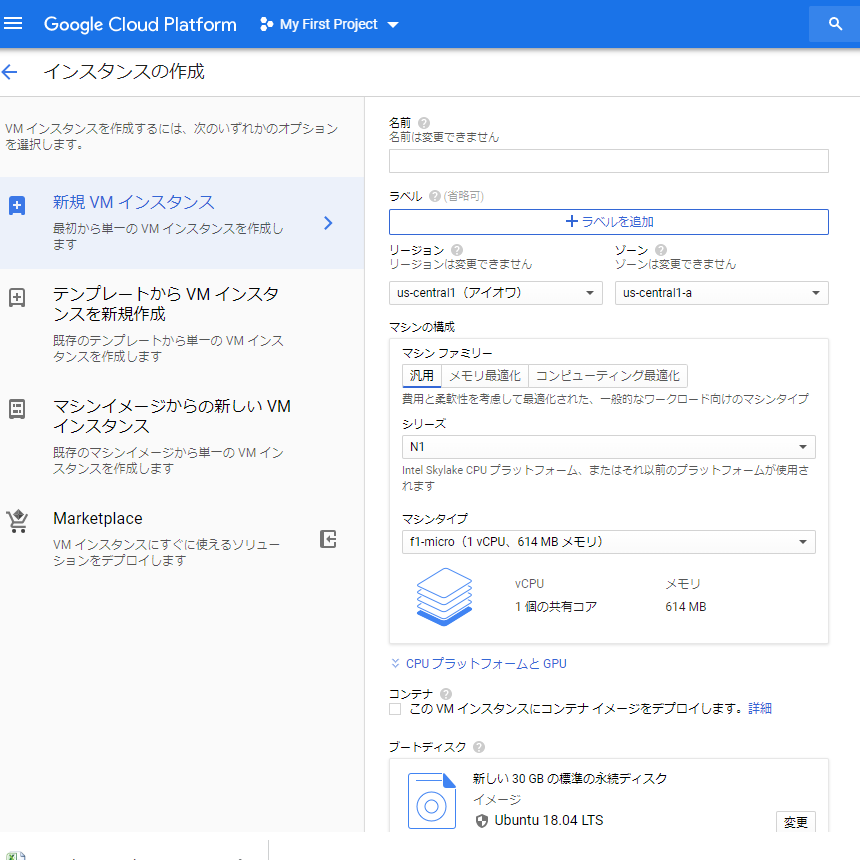
Task: Click the Google Cloud Platform logo text
Action: click(x=140, y=24)
